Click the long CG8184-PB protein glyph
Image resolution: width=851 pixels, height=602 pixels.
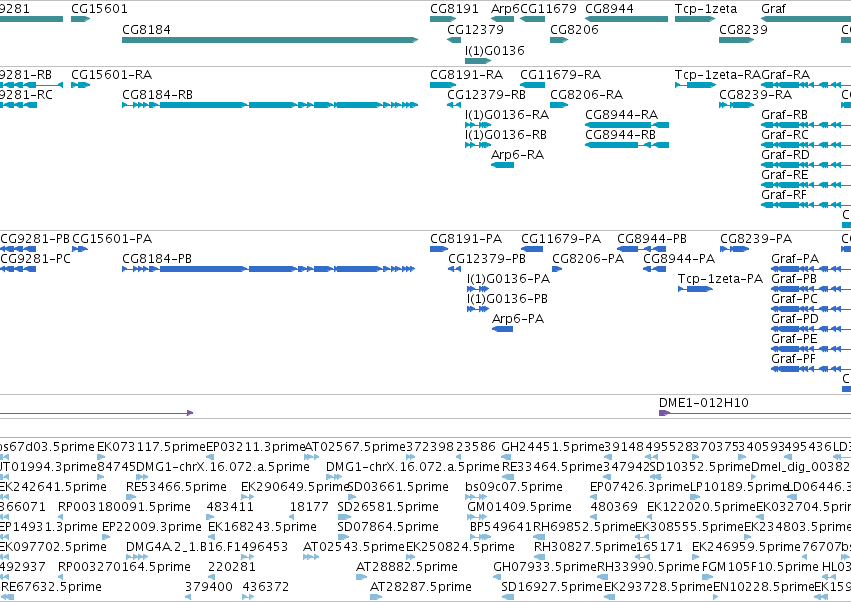click(269, 269)
